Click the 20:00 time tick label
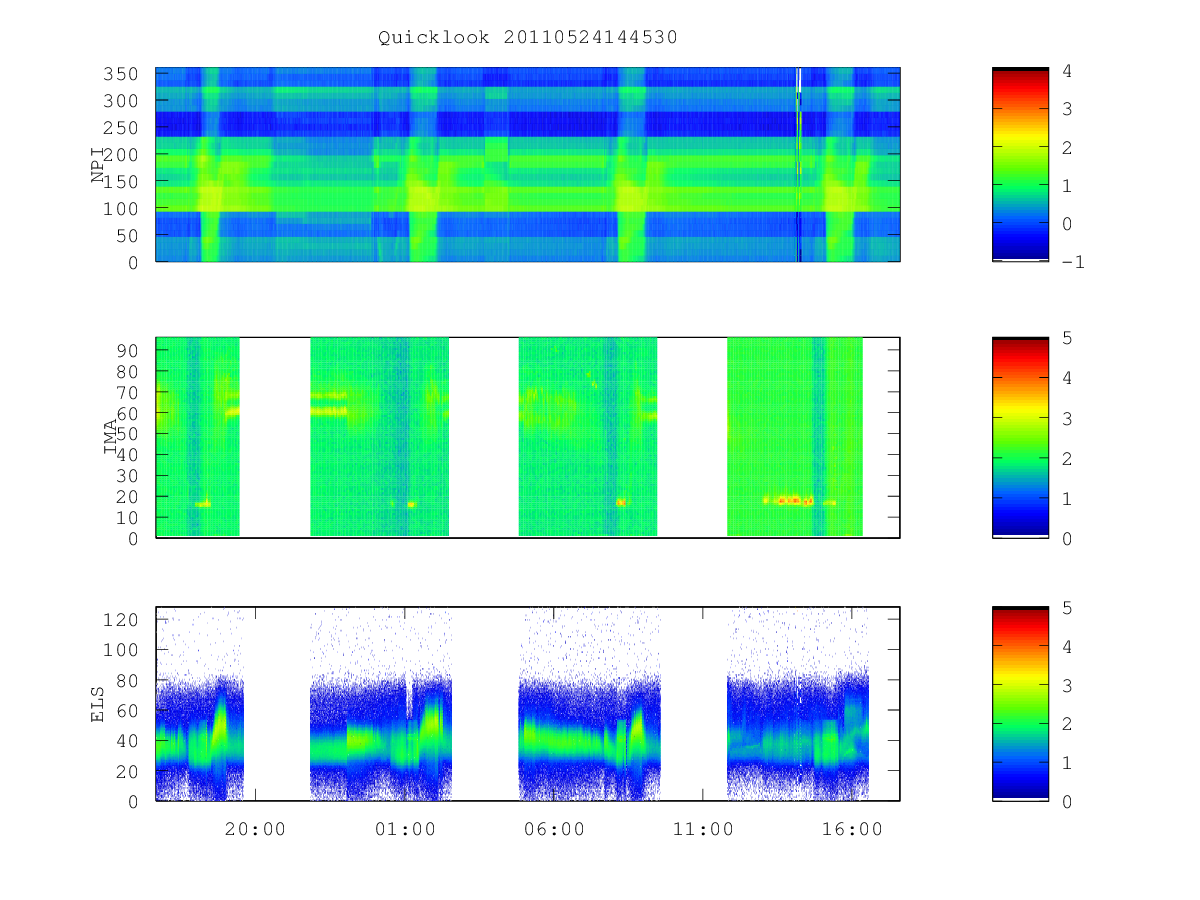Viewport: 1200px width, 900px height. (x=255, y=829)
